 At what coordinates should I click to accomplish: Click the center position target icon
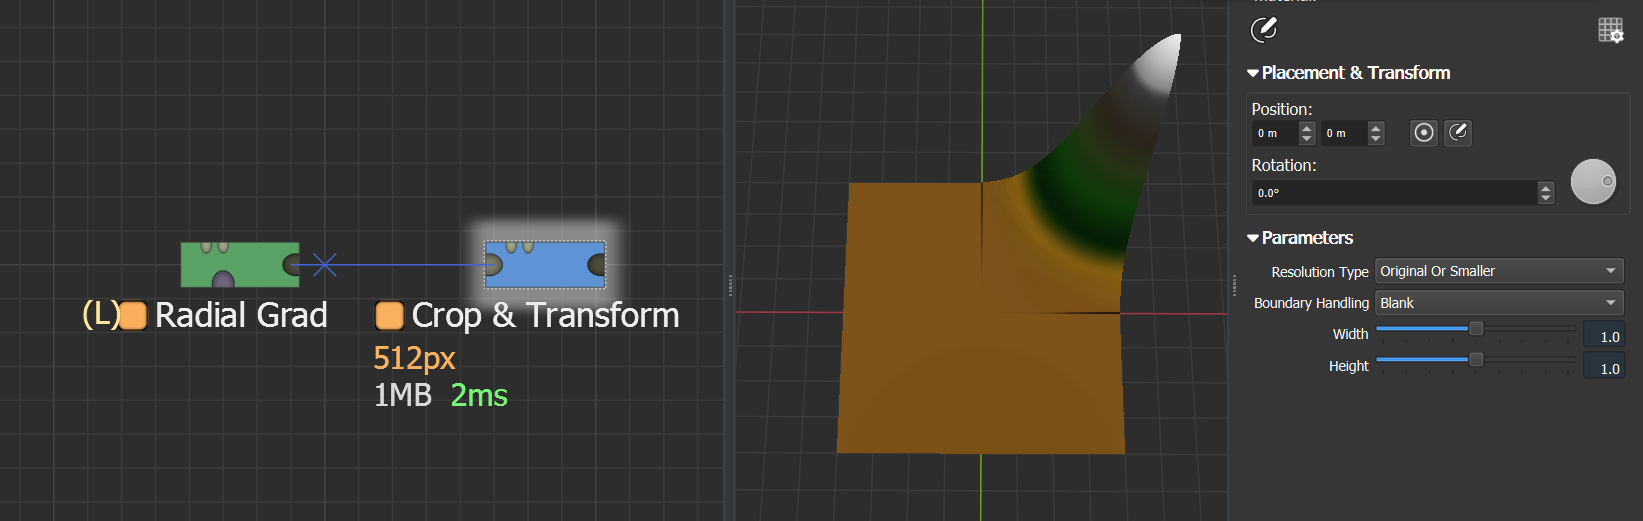coord(1424,133)
